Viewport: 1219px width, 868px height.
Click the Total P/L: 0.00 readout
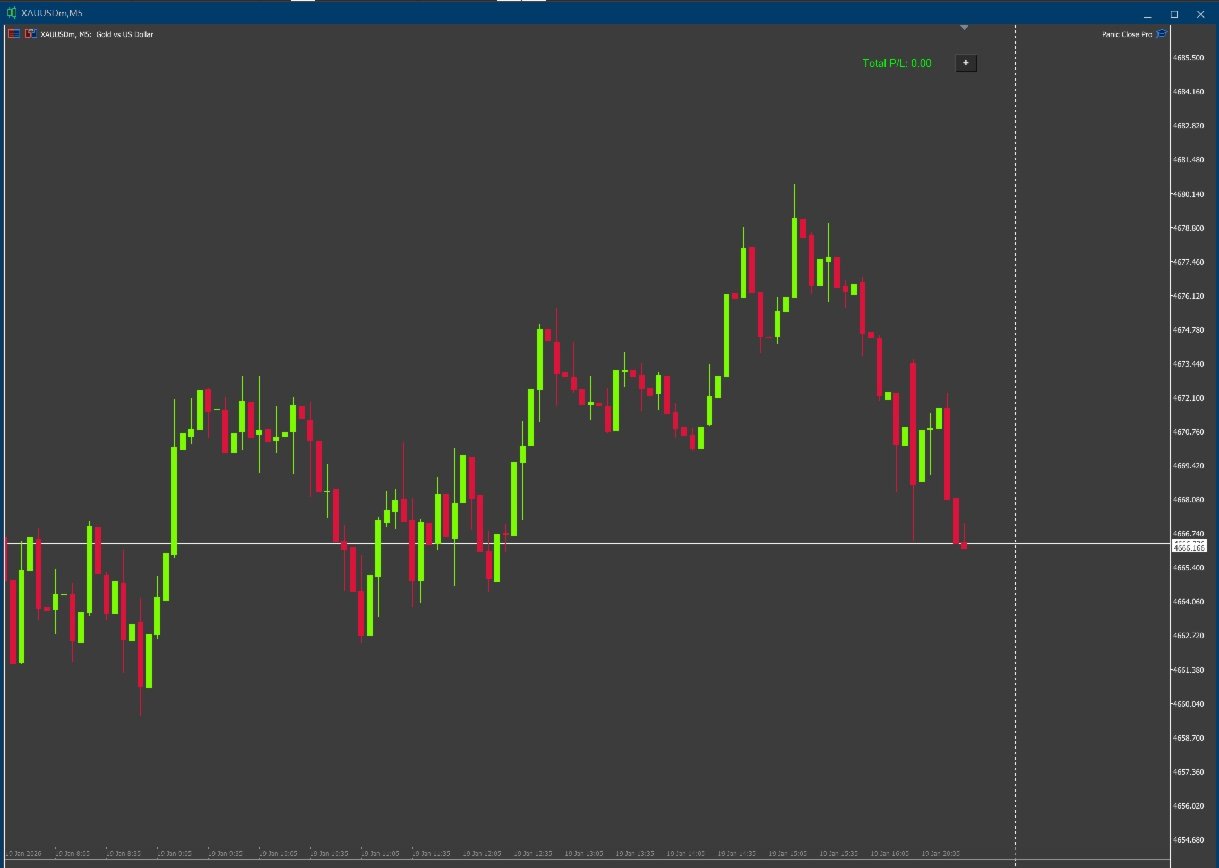point(897,63)
